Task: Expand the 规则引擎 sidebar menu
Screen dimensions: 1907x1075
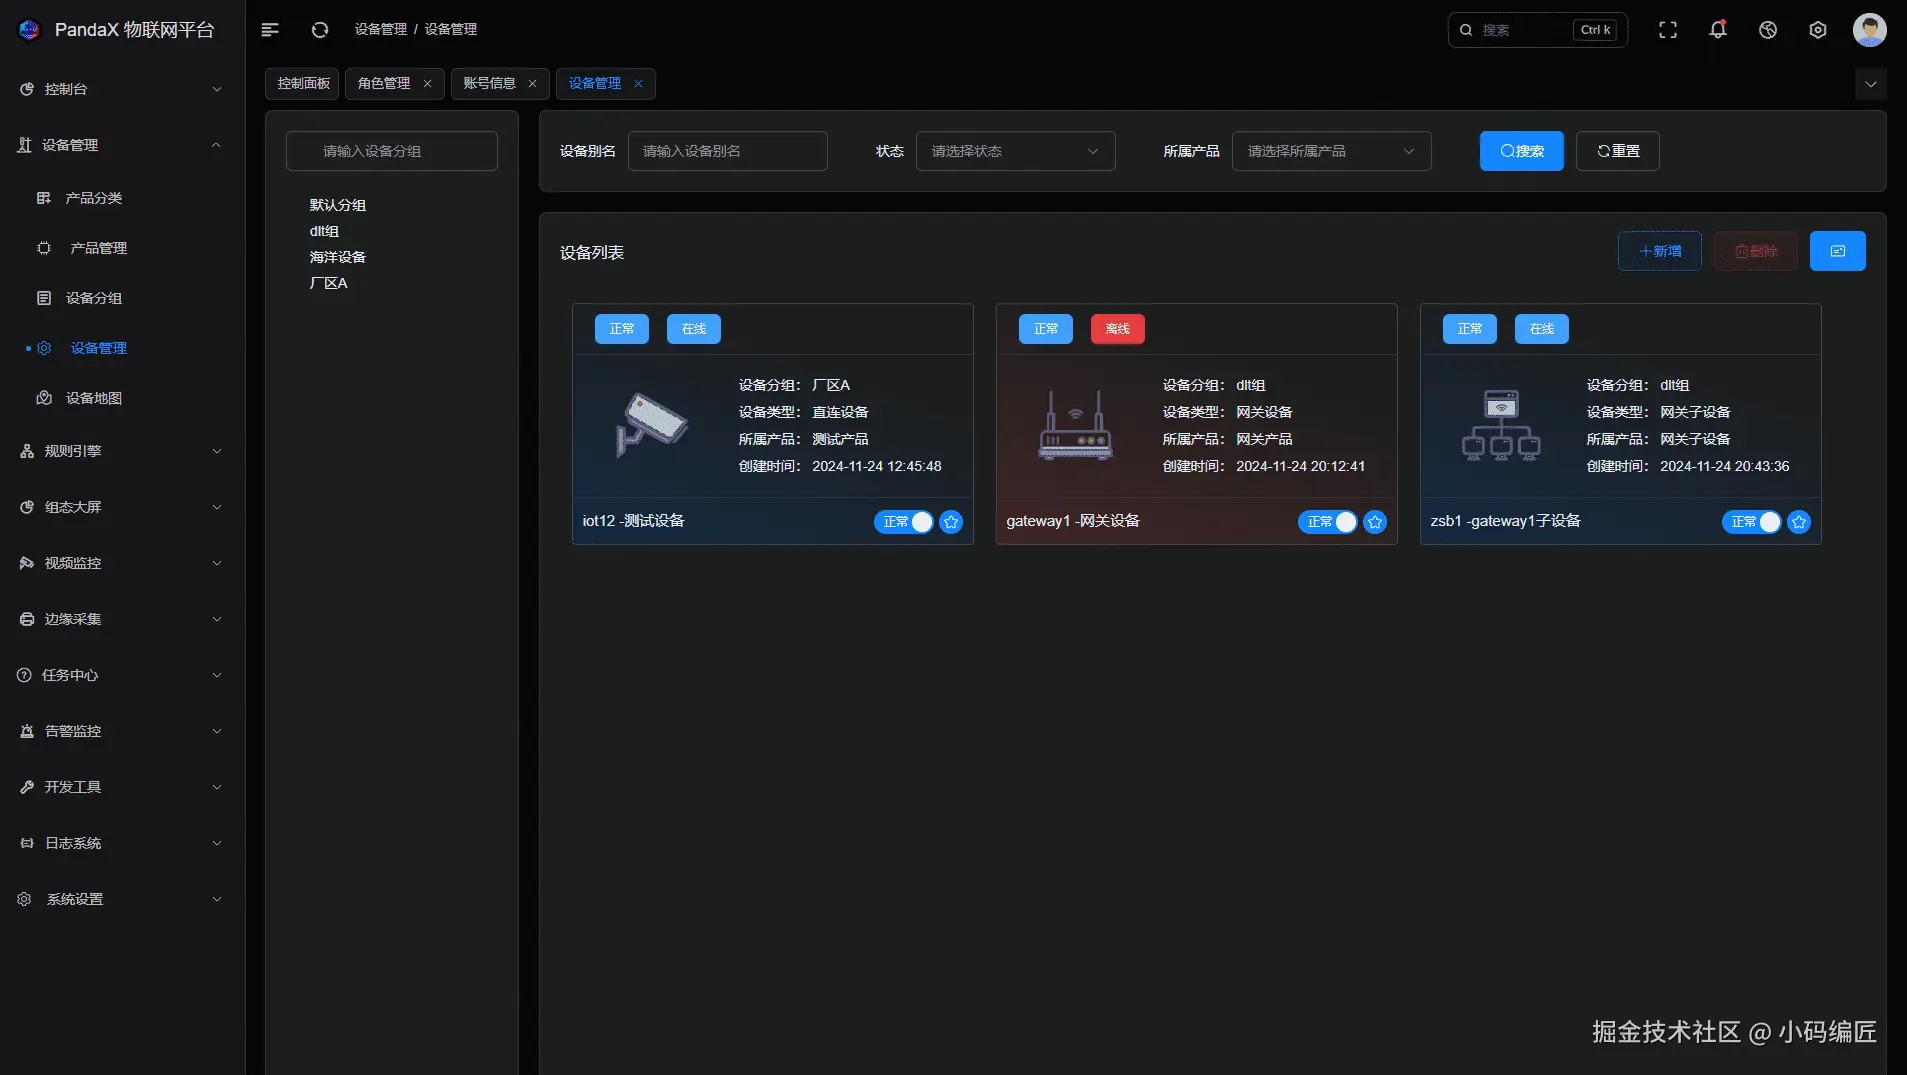Action: point(122,451)
